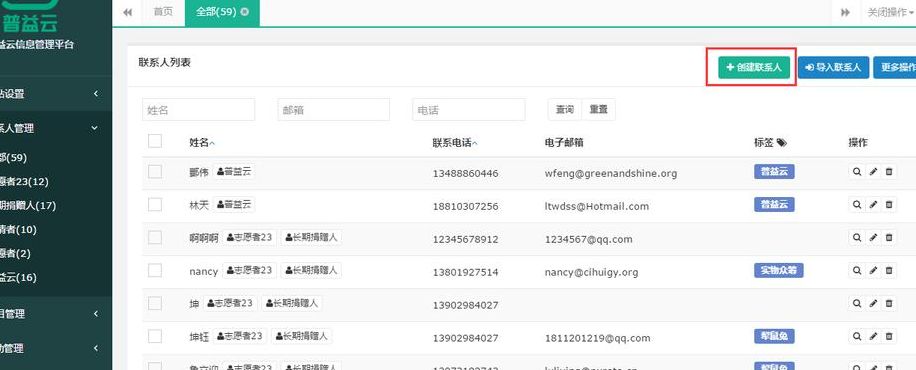Check the row checkbox for 鄷伟
916x370 pixels.
point(155,172)
